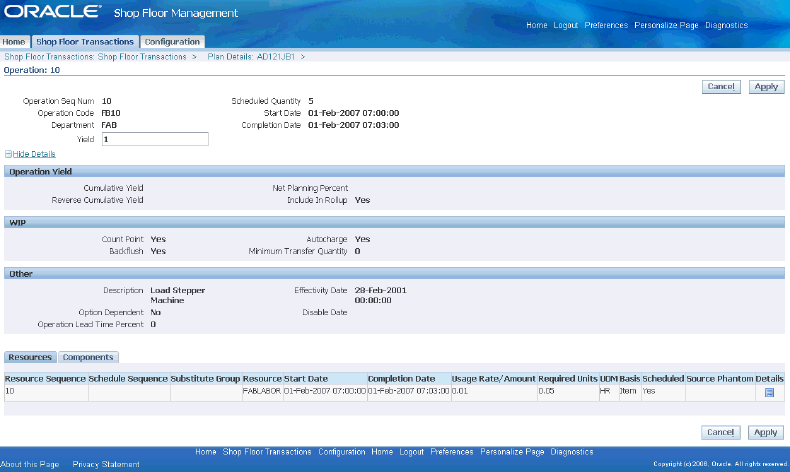Open About this Page link
Viewport: 790px width, 472px height.
tap(30, 464)
